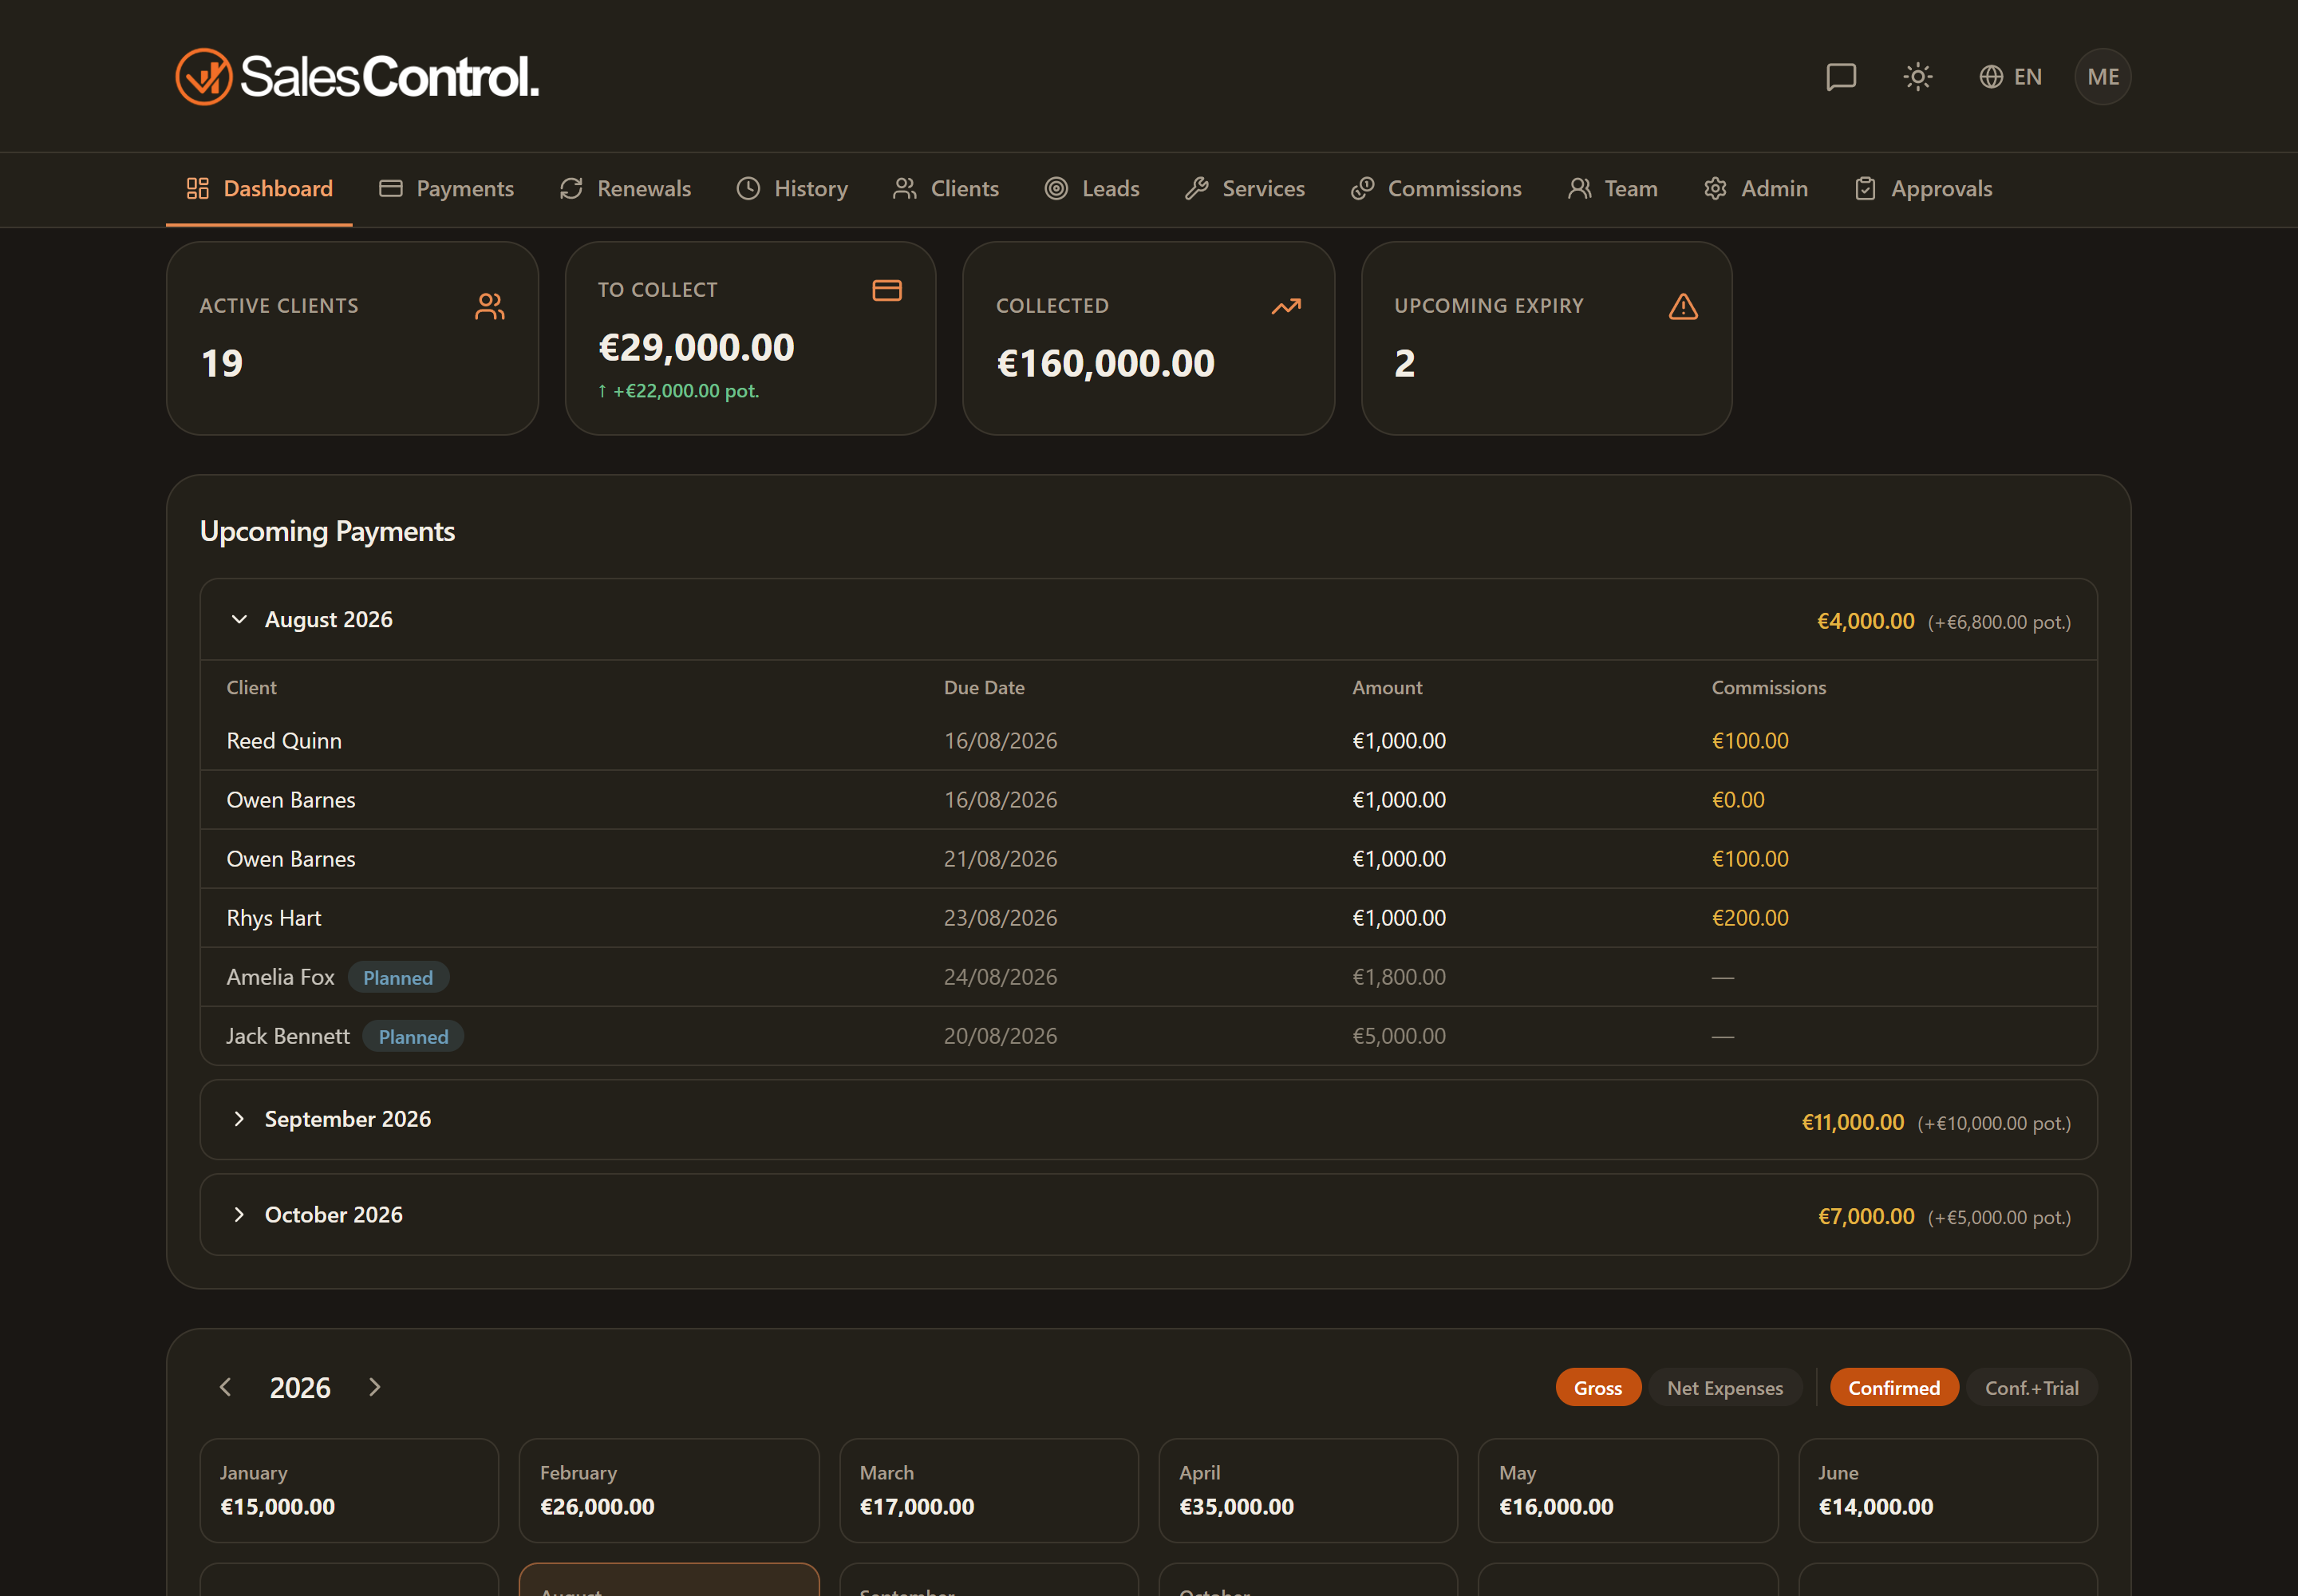Viewport: 2298px width, 1596px height.
Task: Select the January €15,000.00 month card
Action: pyautogui.click(x=349, y=1490)
